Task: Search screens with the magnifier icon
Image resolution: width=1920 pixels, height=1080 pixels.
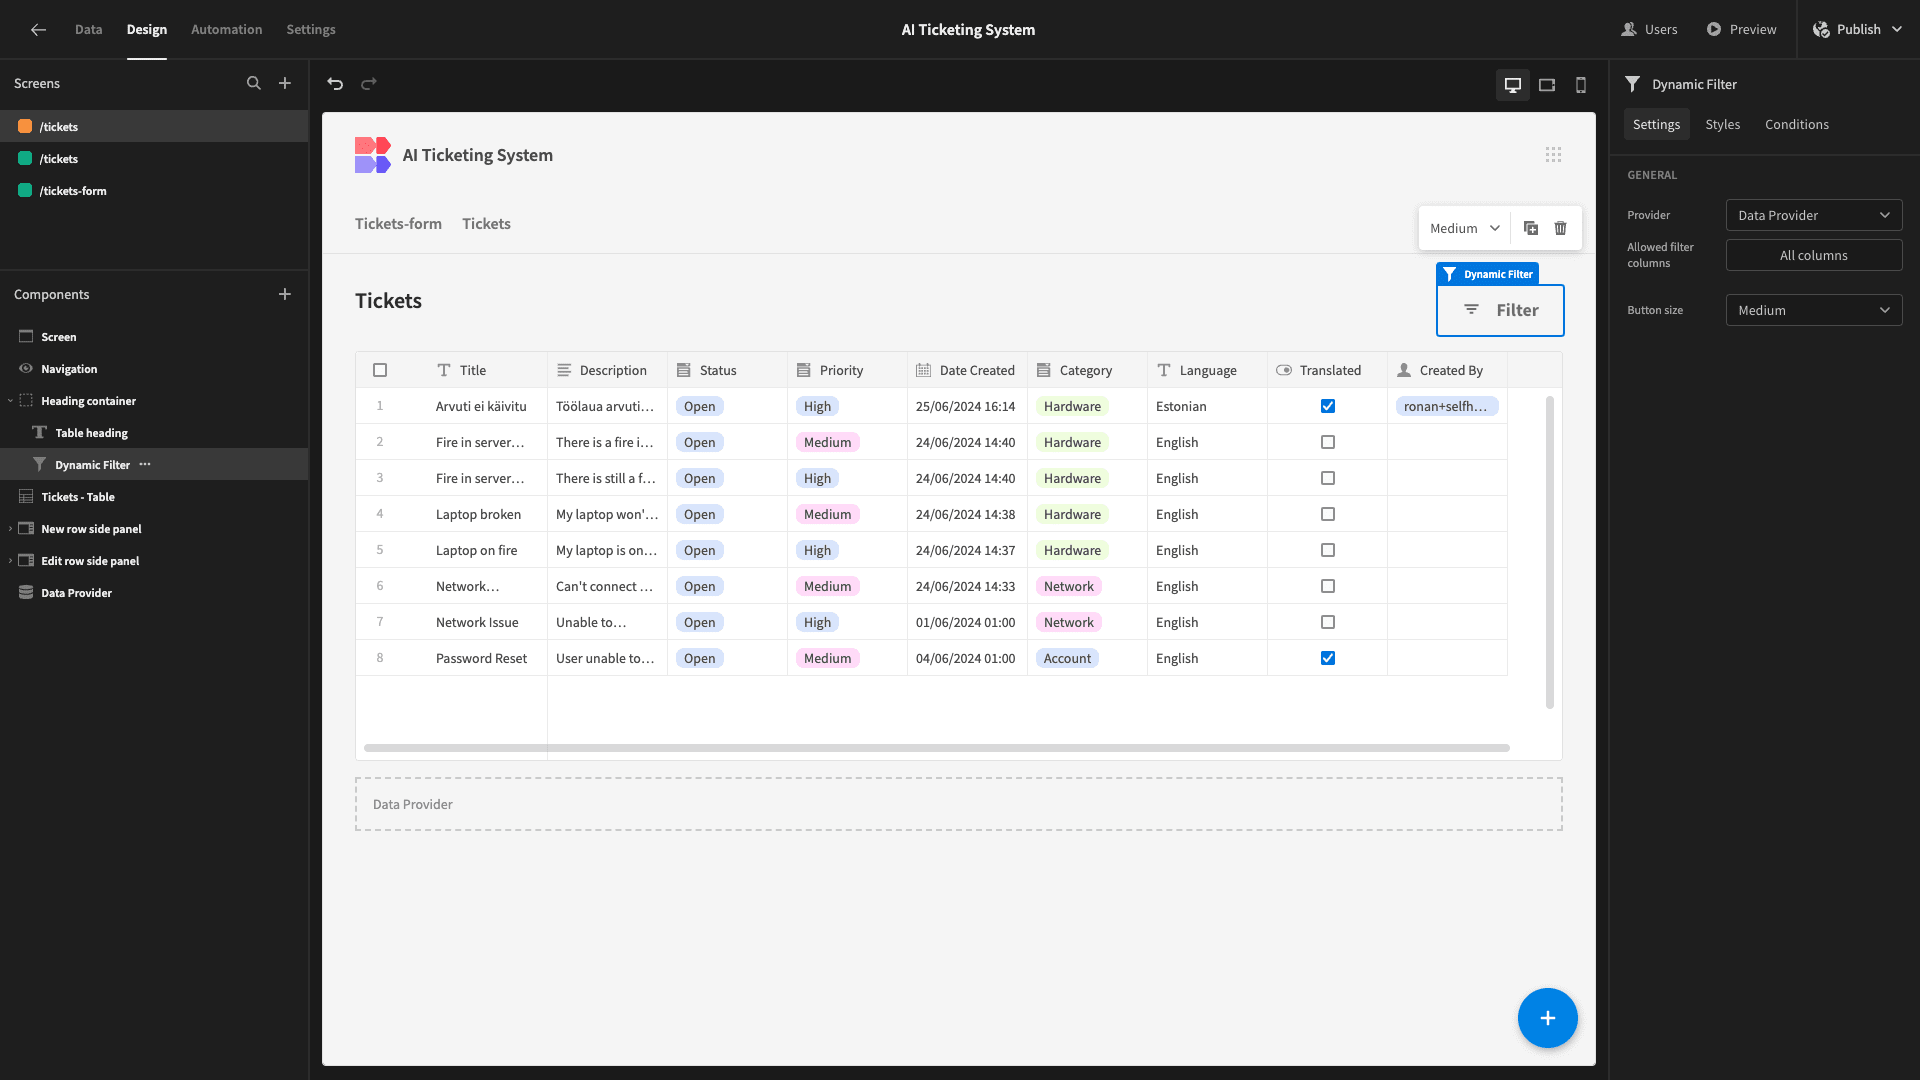Action: click(x=254, y=84)
